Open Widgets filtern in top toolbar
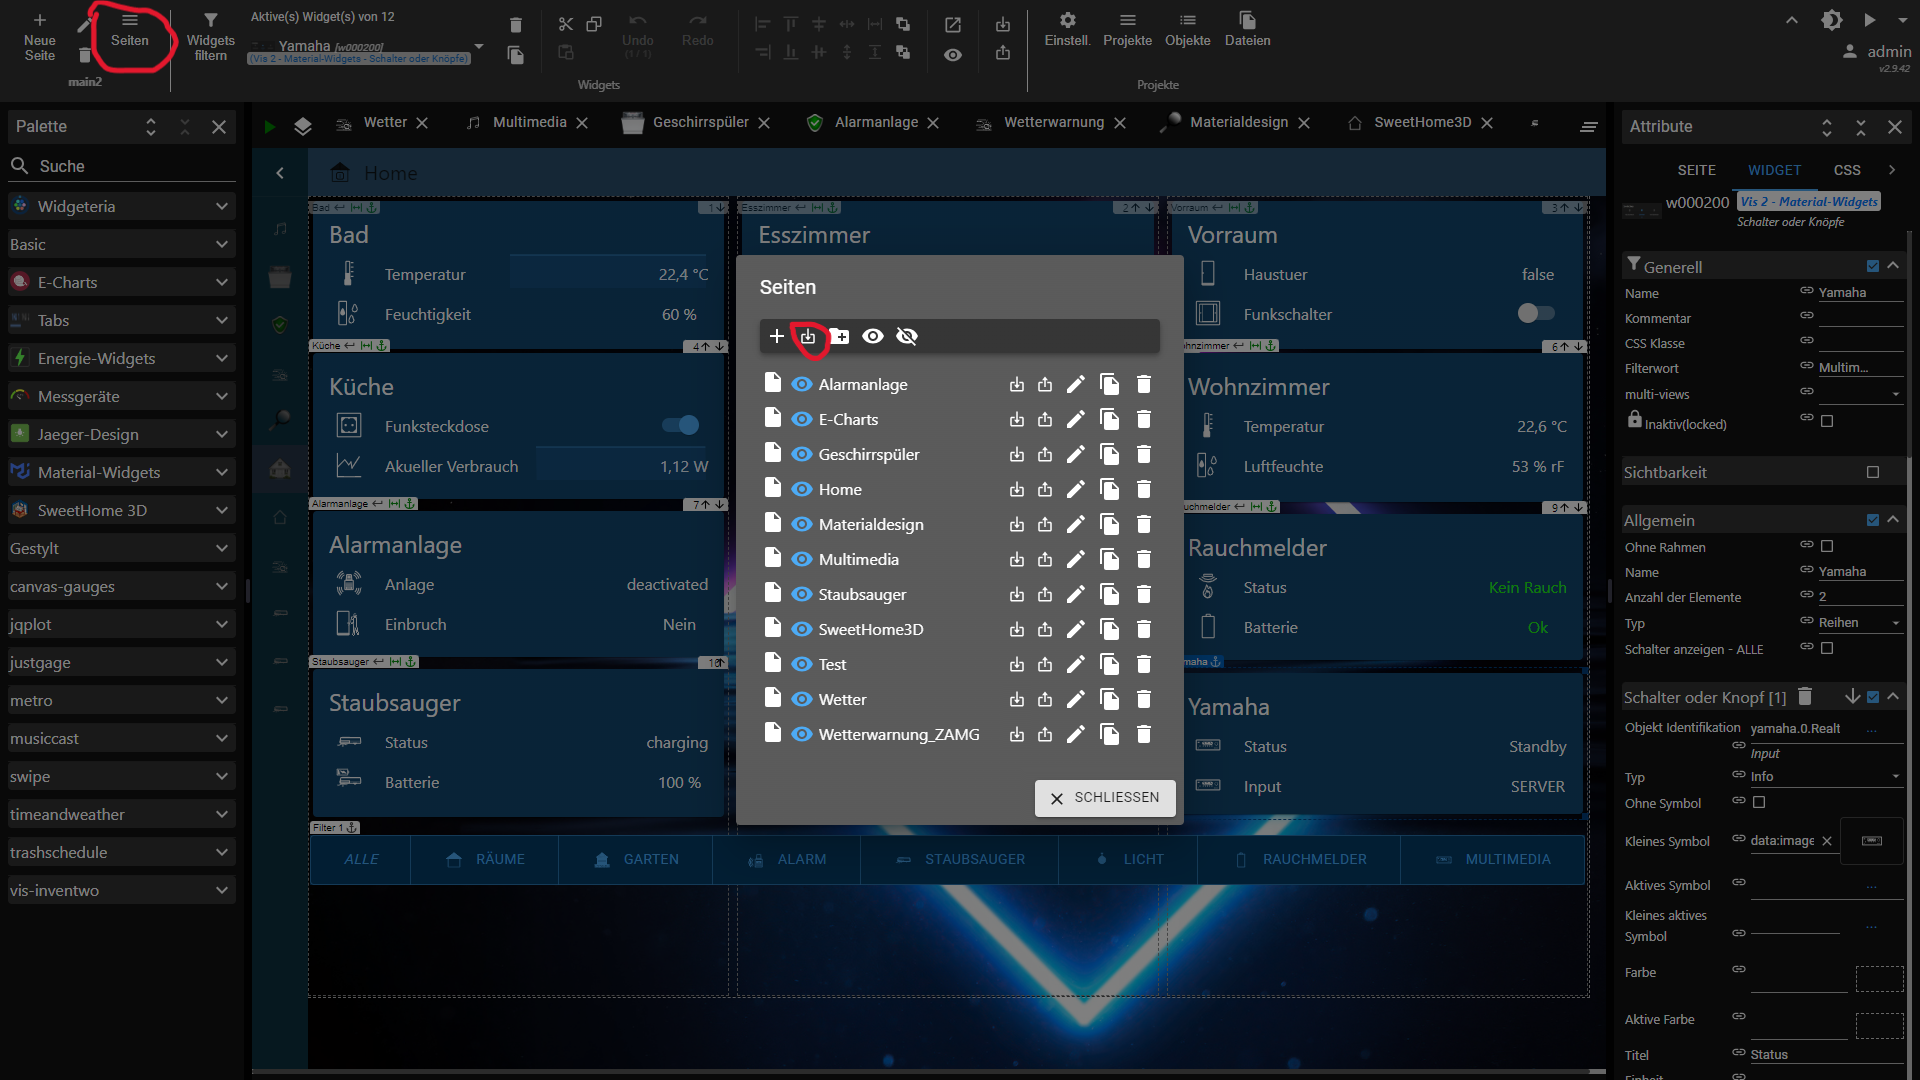1920x1080 pixels. click(x=210, y=36)
